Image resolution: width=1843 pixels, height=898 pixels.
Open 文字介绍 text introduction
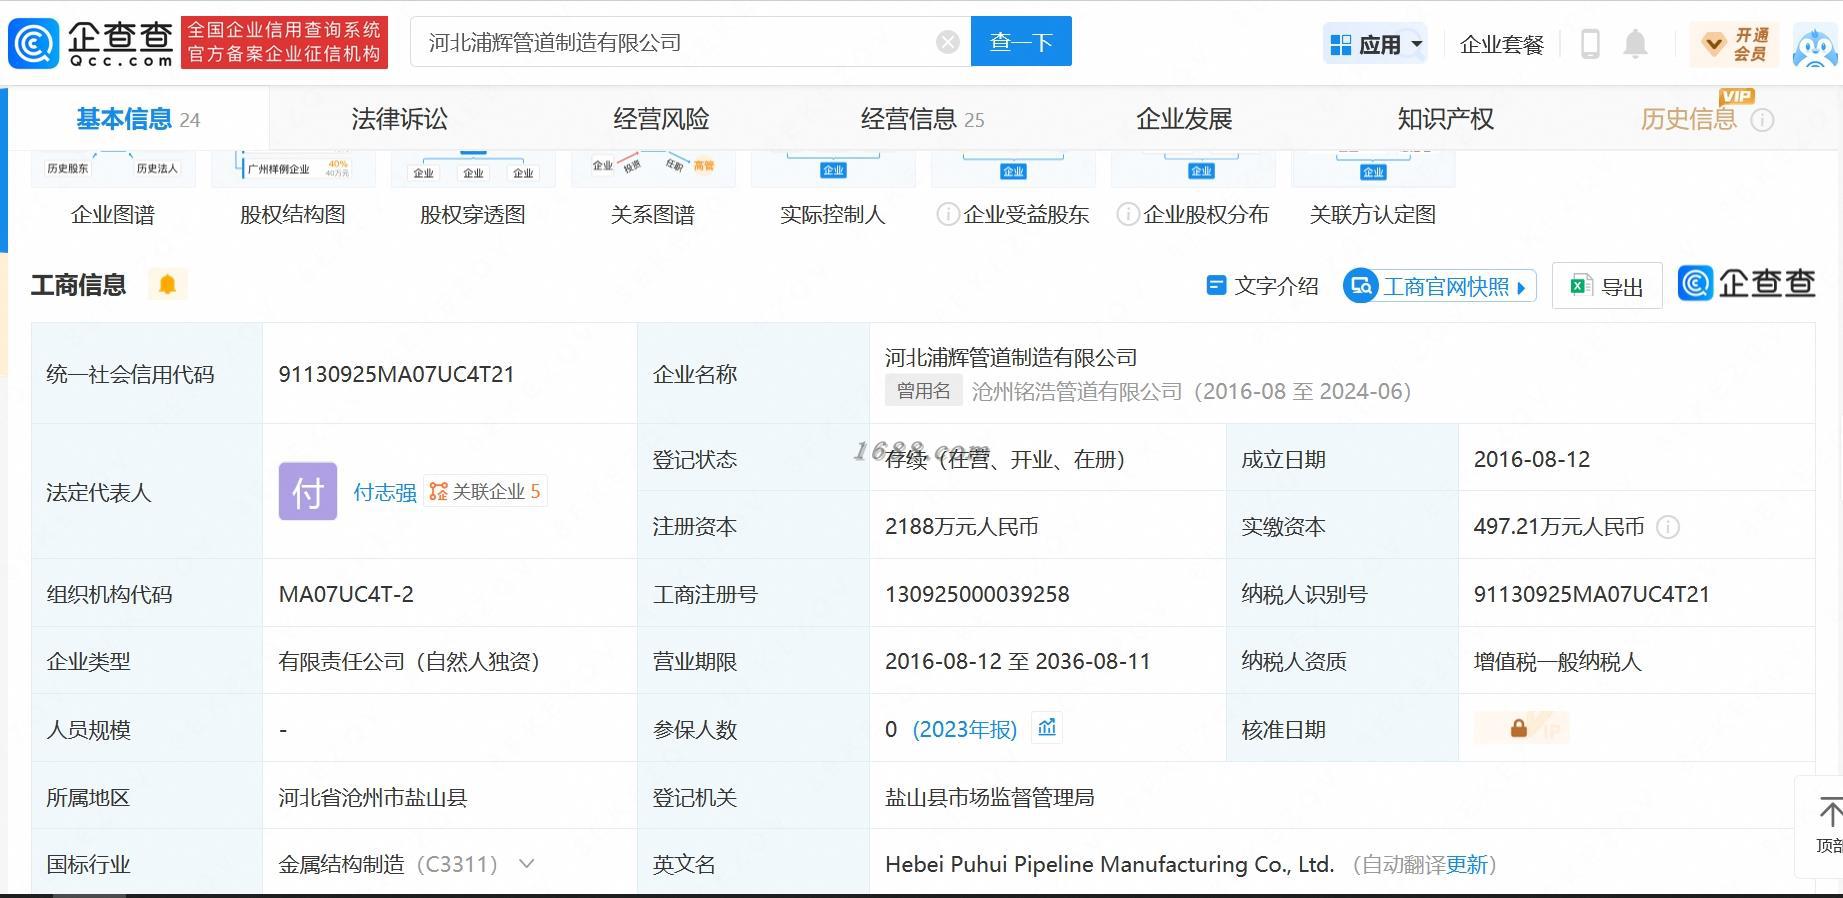pyautogui.click(x=1262, y=286)
